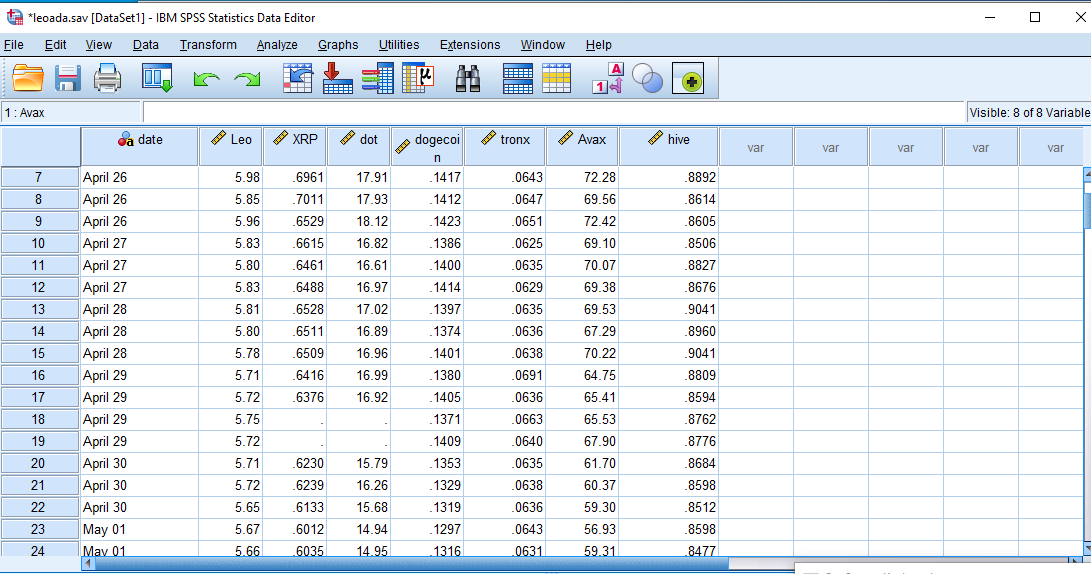The height and width of the screenshot is (574, 1091).
Task: Click the first empty var column header
Action: pyautogui.click(x=756, y=147)
